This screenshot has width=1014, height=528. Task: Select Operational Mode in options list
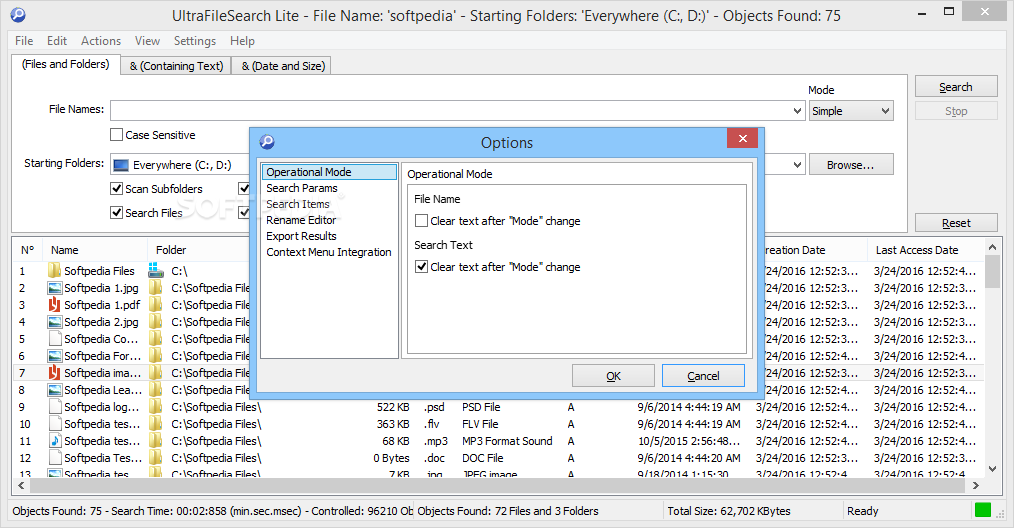click(329, 172)
